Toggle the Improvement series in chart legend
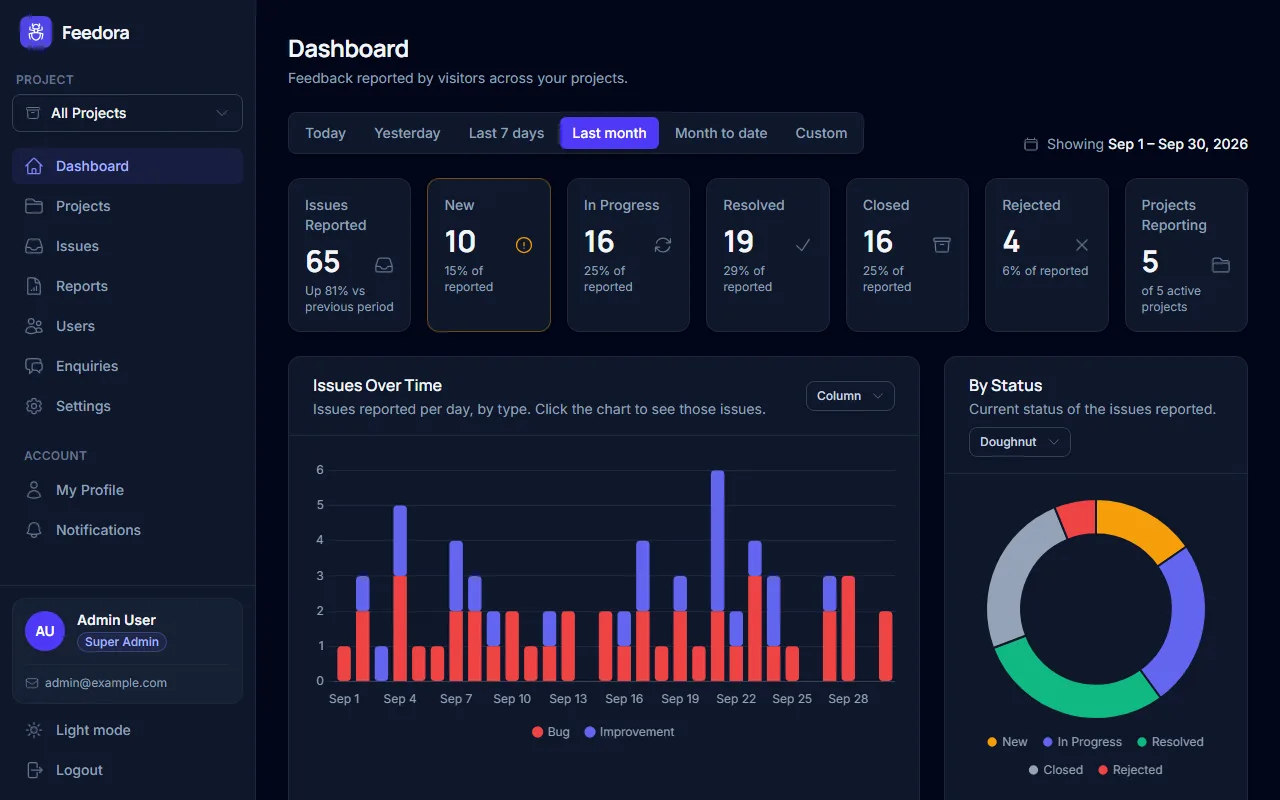 (x=630, y=732)
